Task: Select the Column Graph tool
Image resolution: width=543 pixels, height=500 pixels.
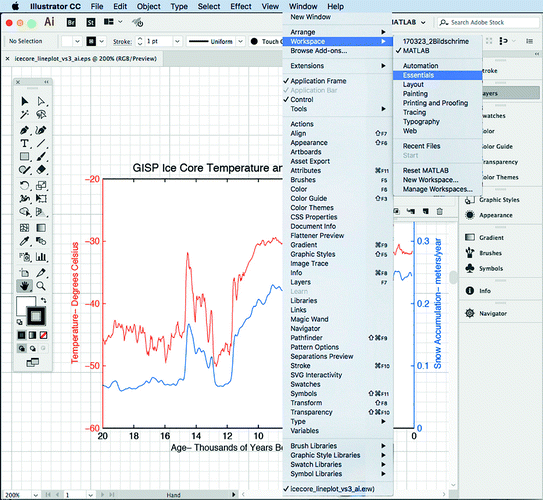Action: pyautogui.click(x=41, y=257)
